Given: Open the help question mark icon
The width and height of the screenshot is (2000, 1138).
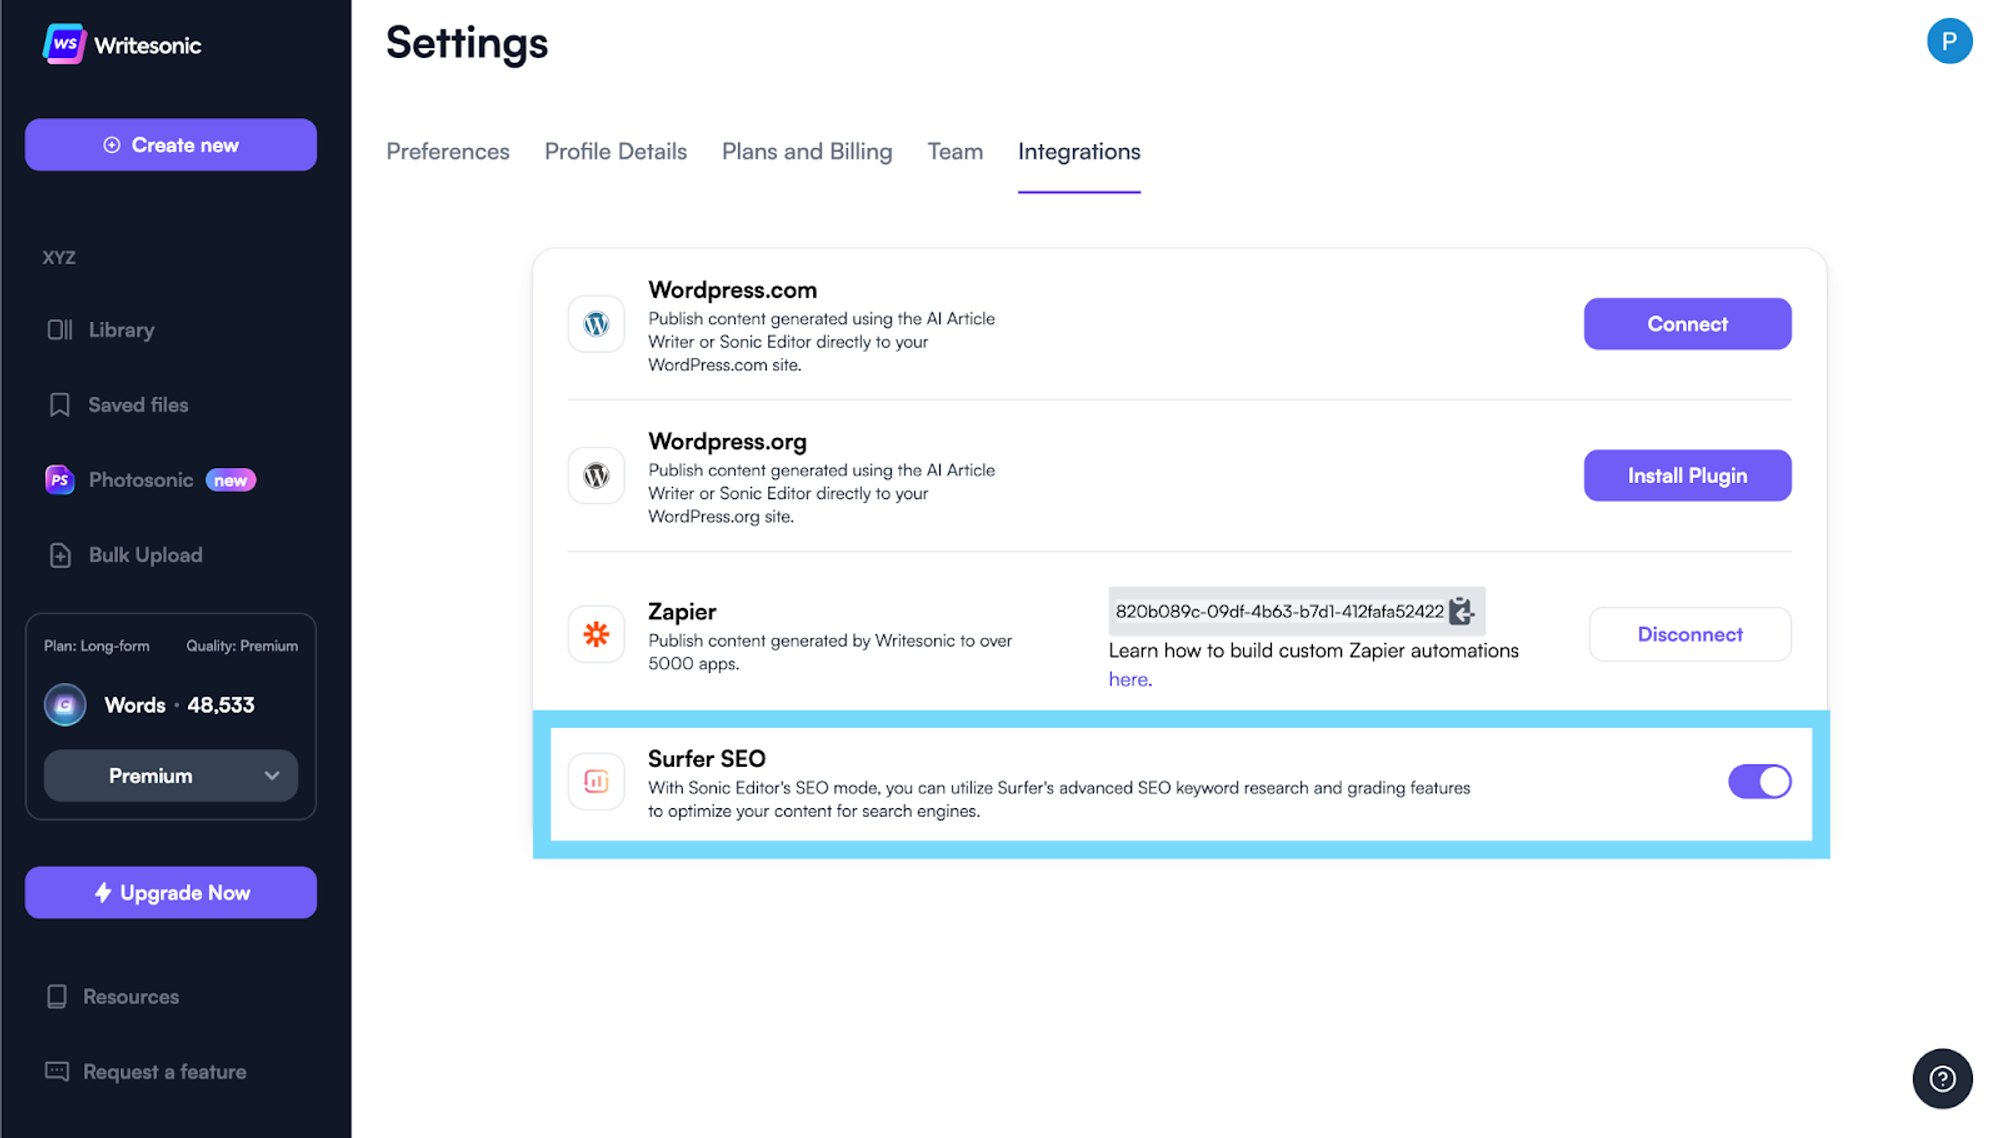Looking at the screenshot, I should 1942,1078.
